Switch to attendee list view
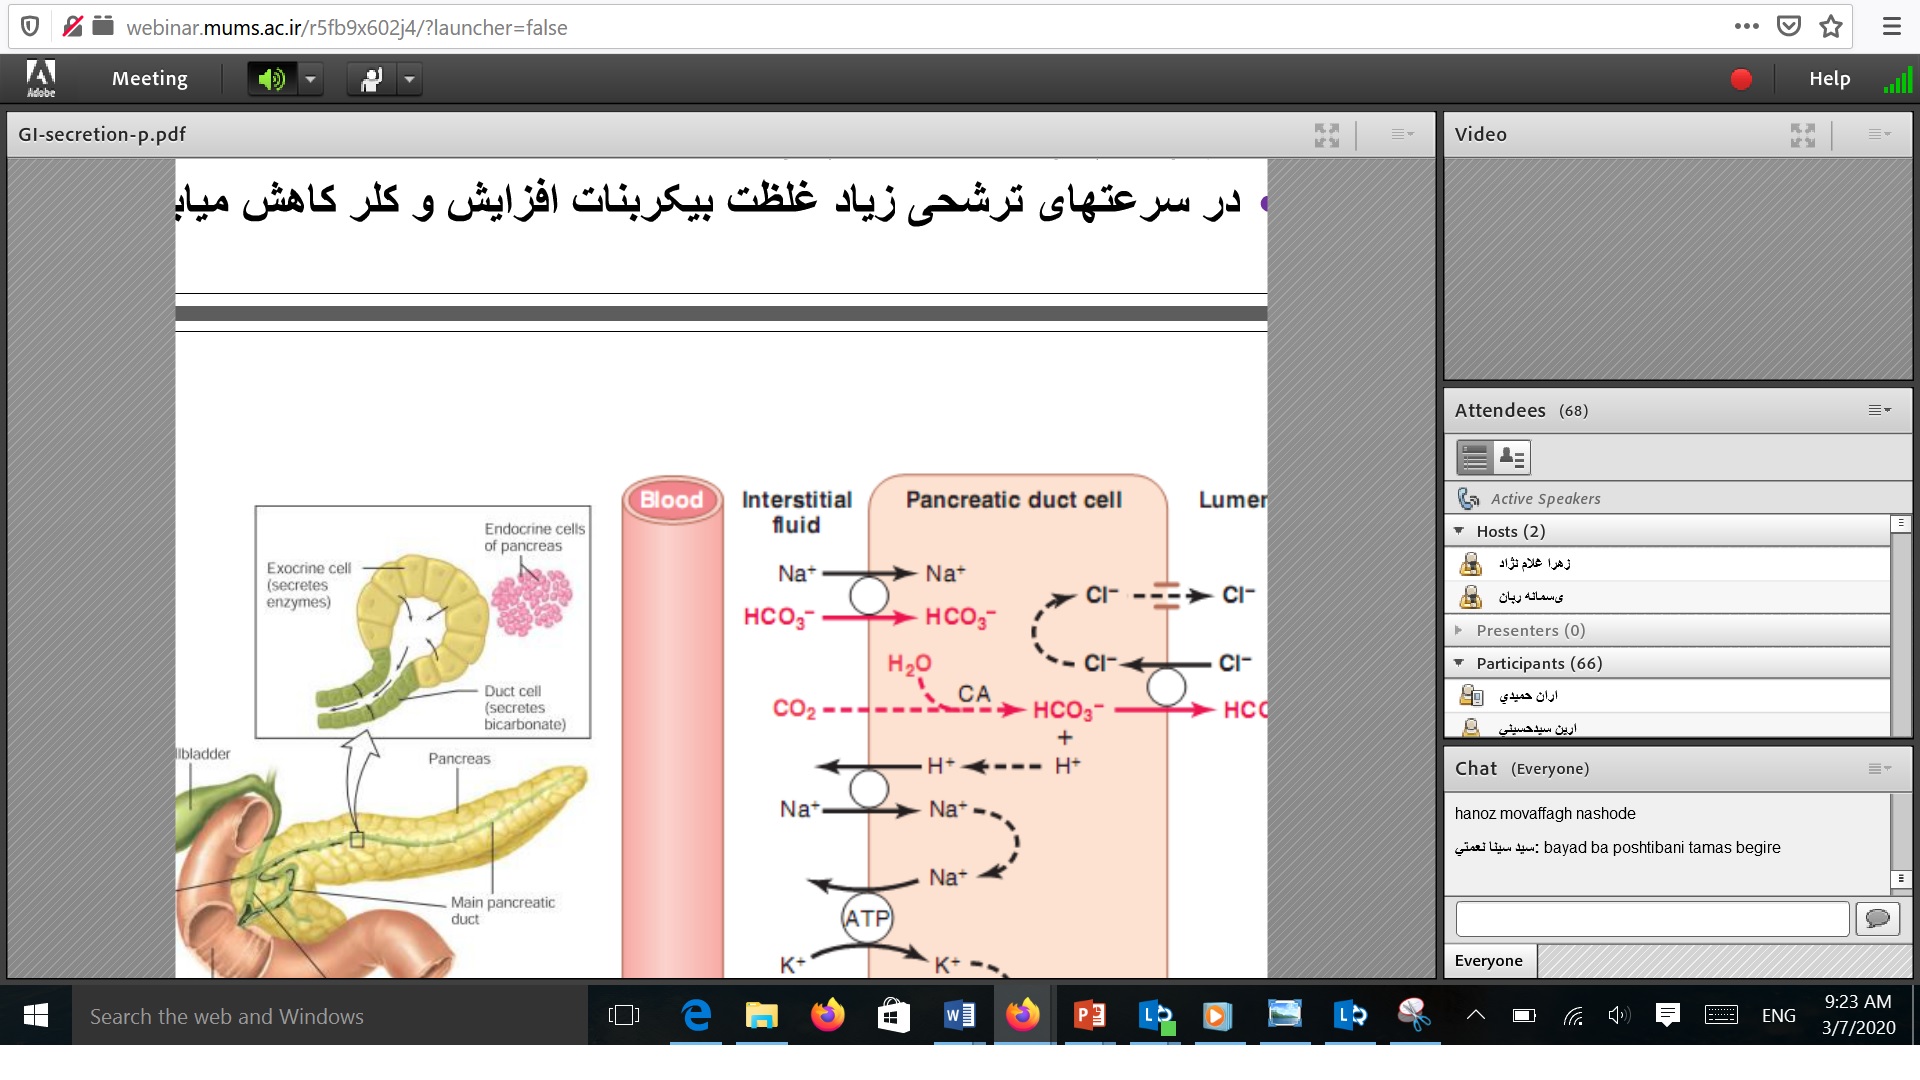The image size is (1920, 1080). (x=1475, y=458)
